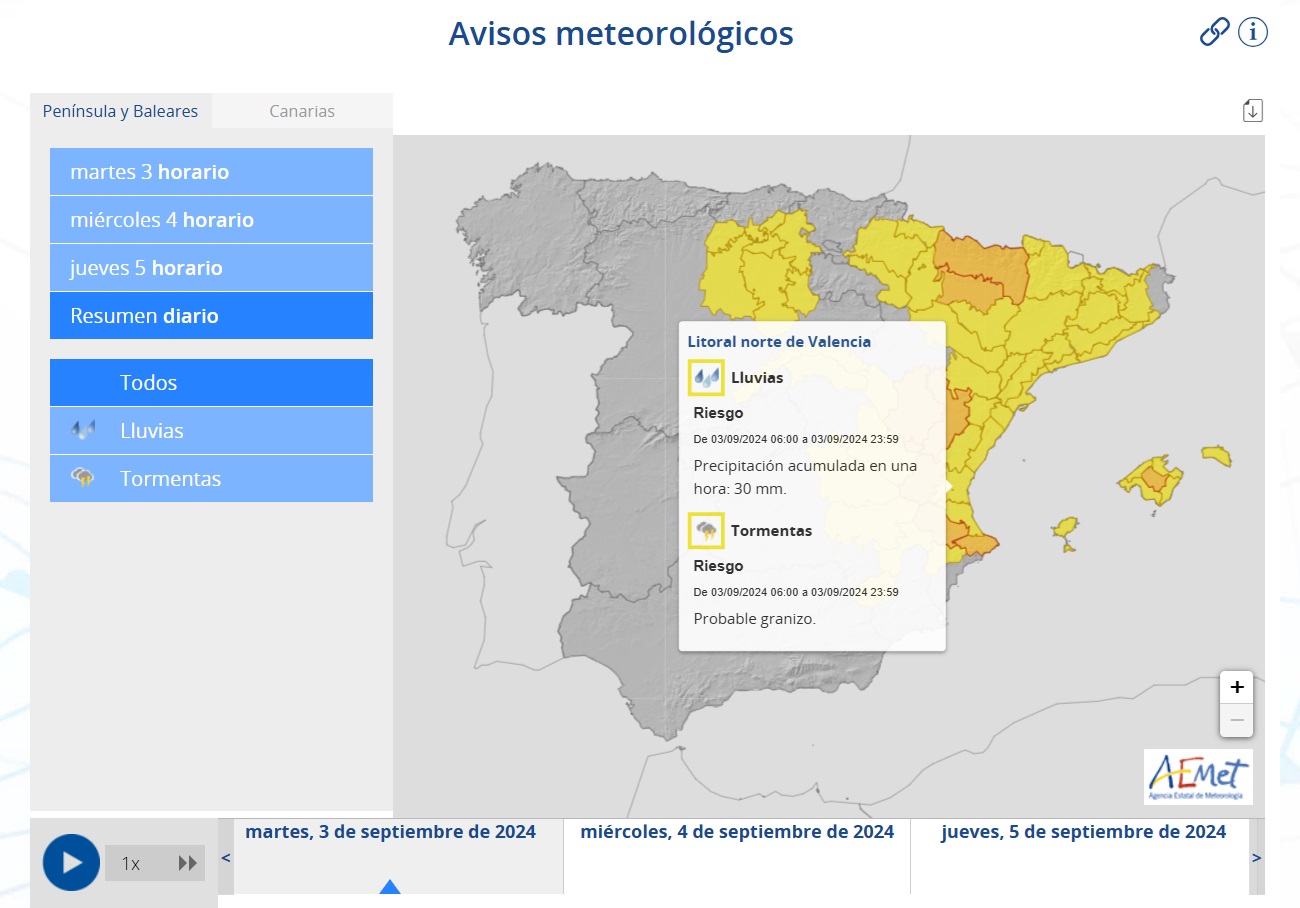Screen dimensions: 1300x908
Task: Zoom in on the map
Action: click(x=1236, y=686)
